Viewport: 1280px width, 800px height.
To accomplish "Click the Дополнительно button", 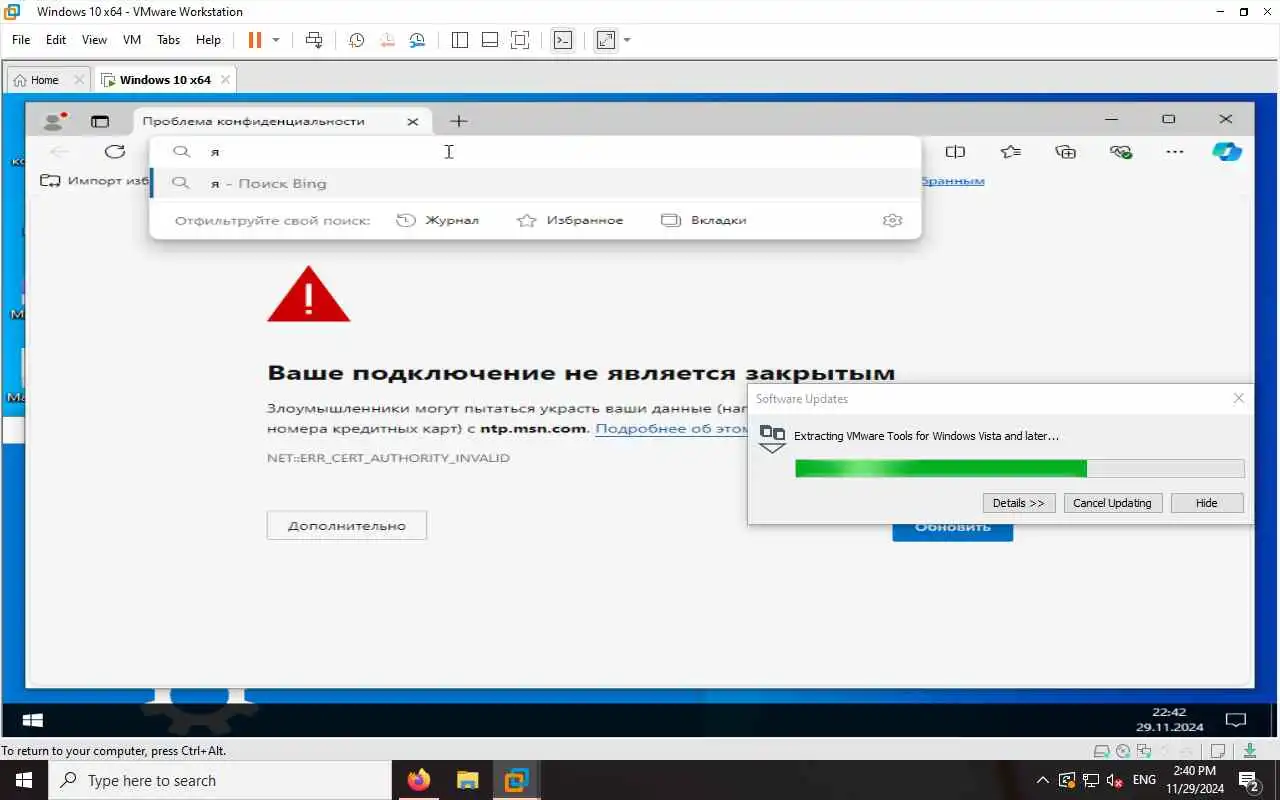I will [347, 525].
